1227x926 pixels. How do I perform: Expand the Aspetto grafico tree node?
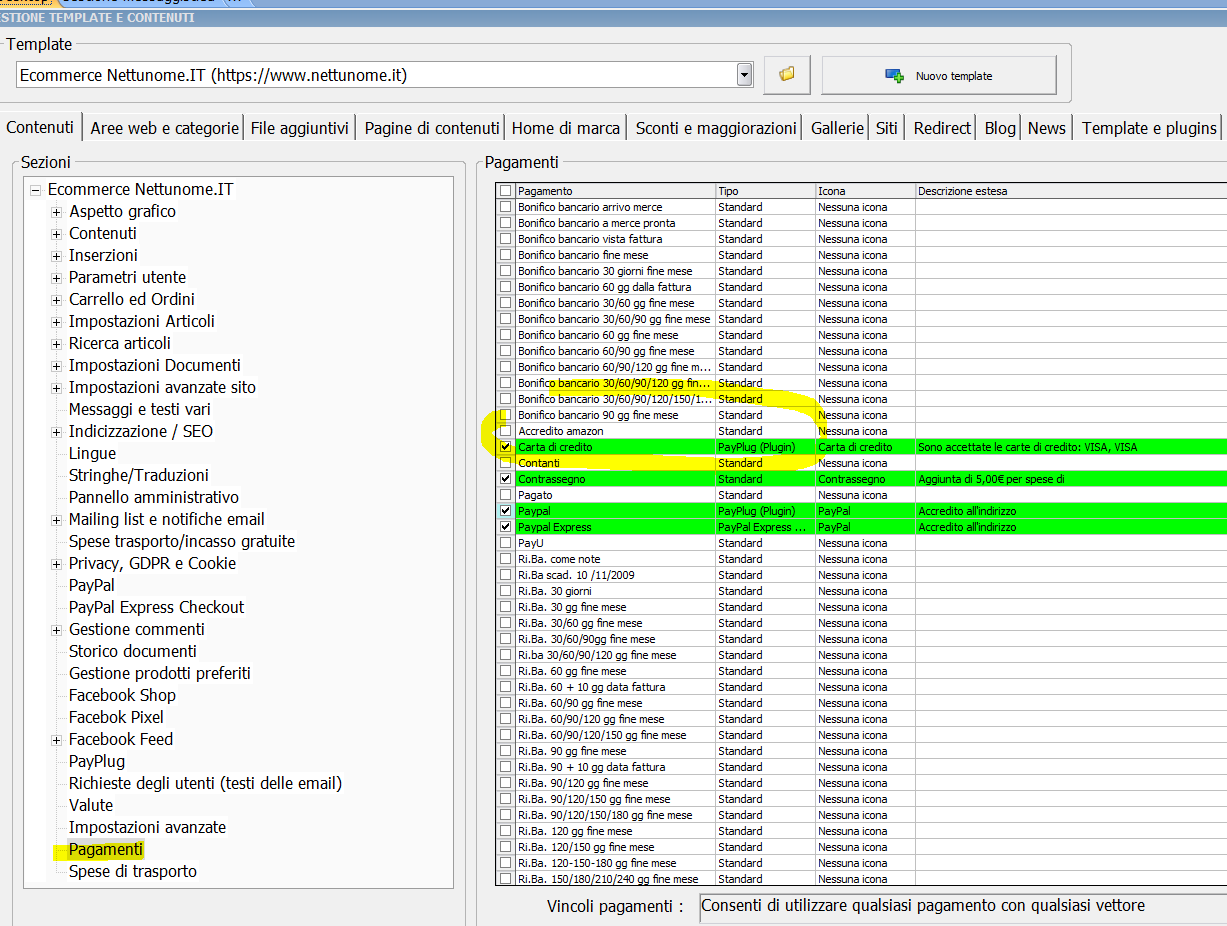pos(57,212)
